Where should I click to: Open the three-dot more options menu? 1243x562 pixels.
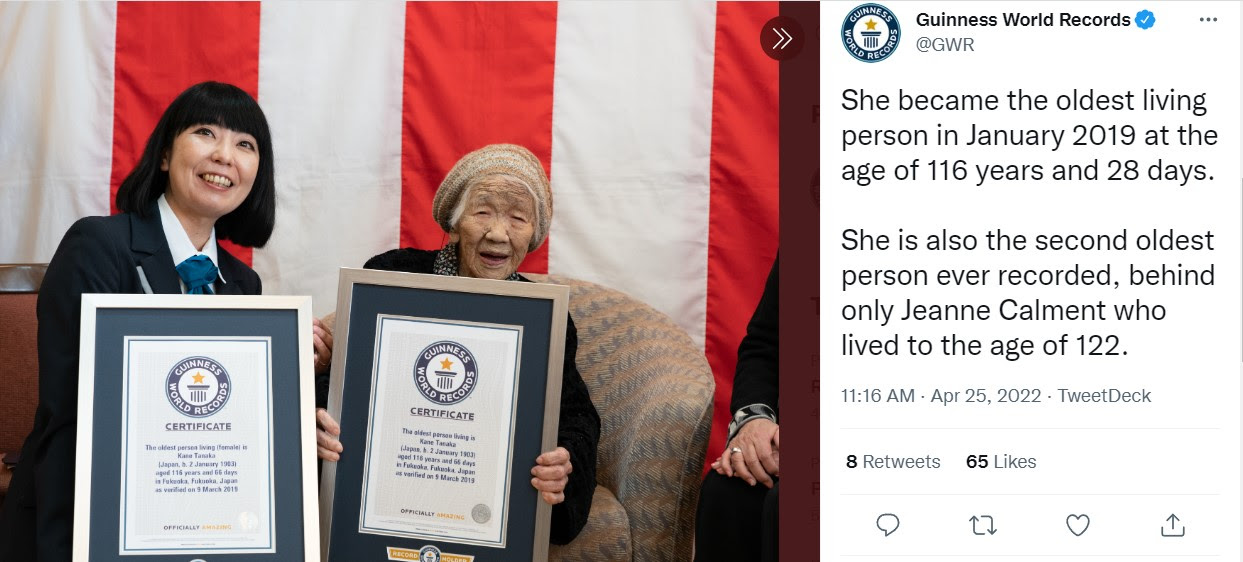(x=1207, y=20)
